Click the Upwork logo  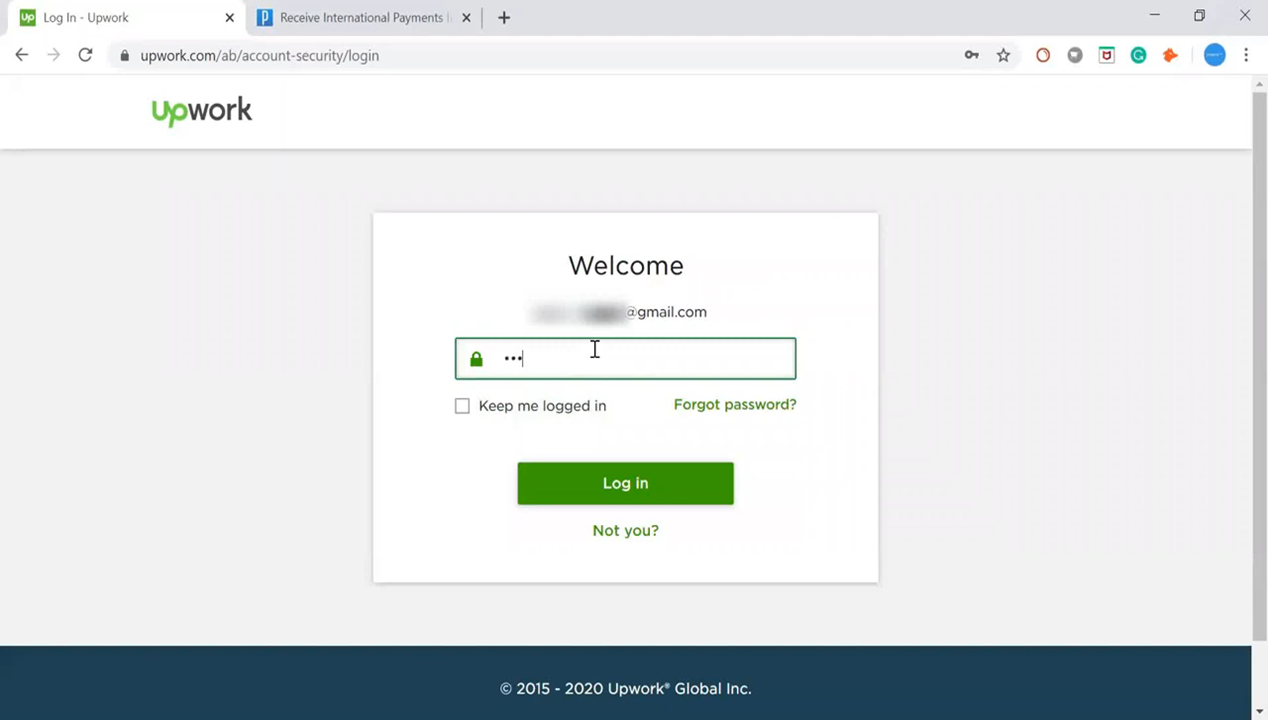click(x=201, y=111)
